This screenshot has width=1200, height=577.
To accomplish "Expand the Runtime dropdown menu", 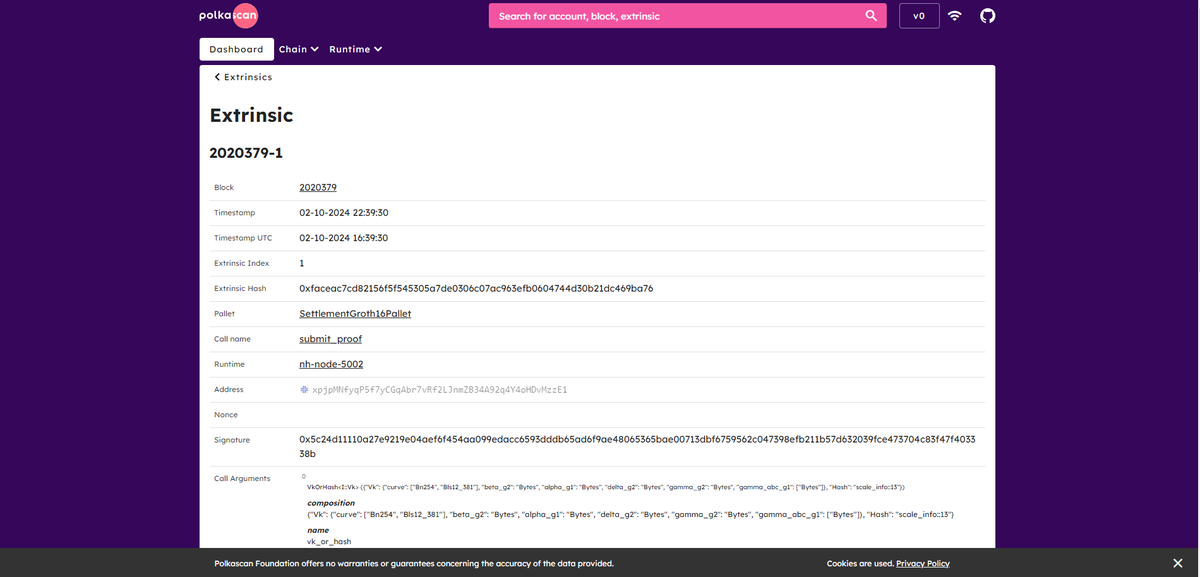I will point(355,49).
